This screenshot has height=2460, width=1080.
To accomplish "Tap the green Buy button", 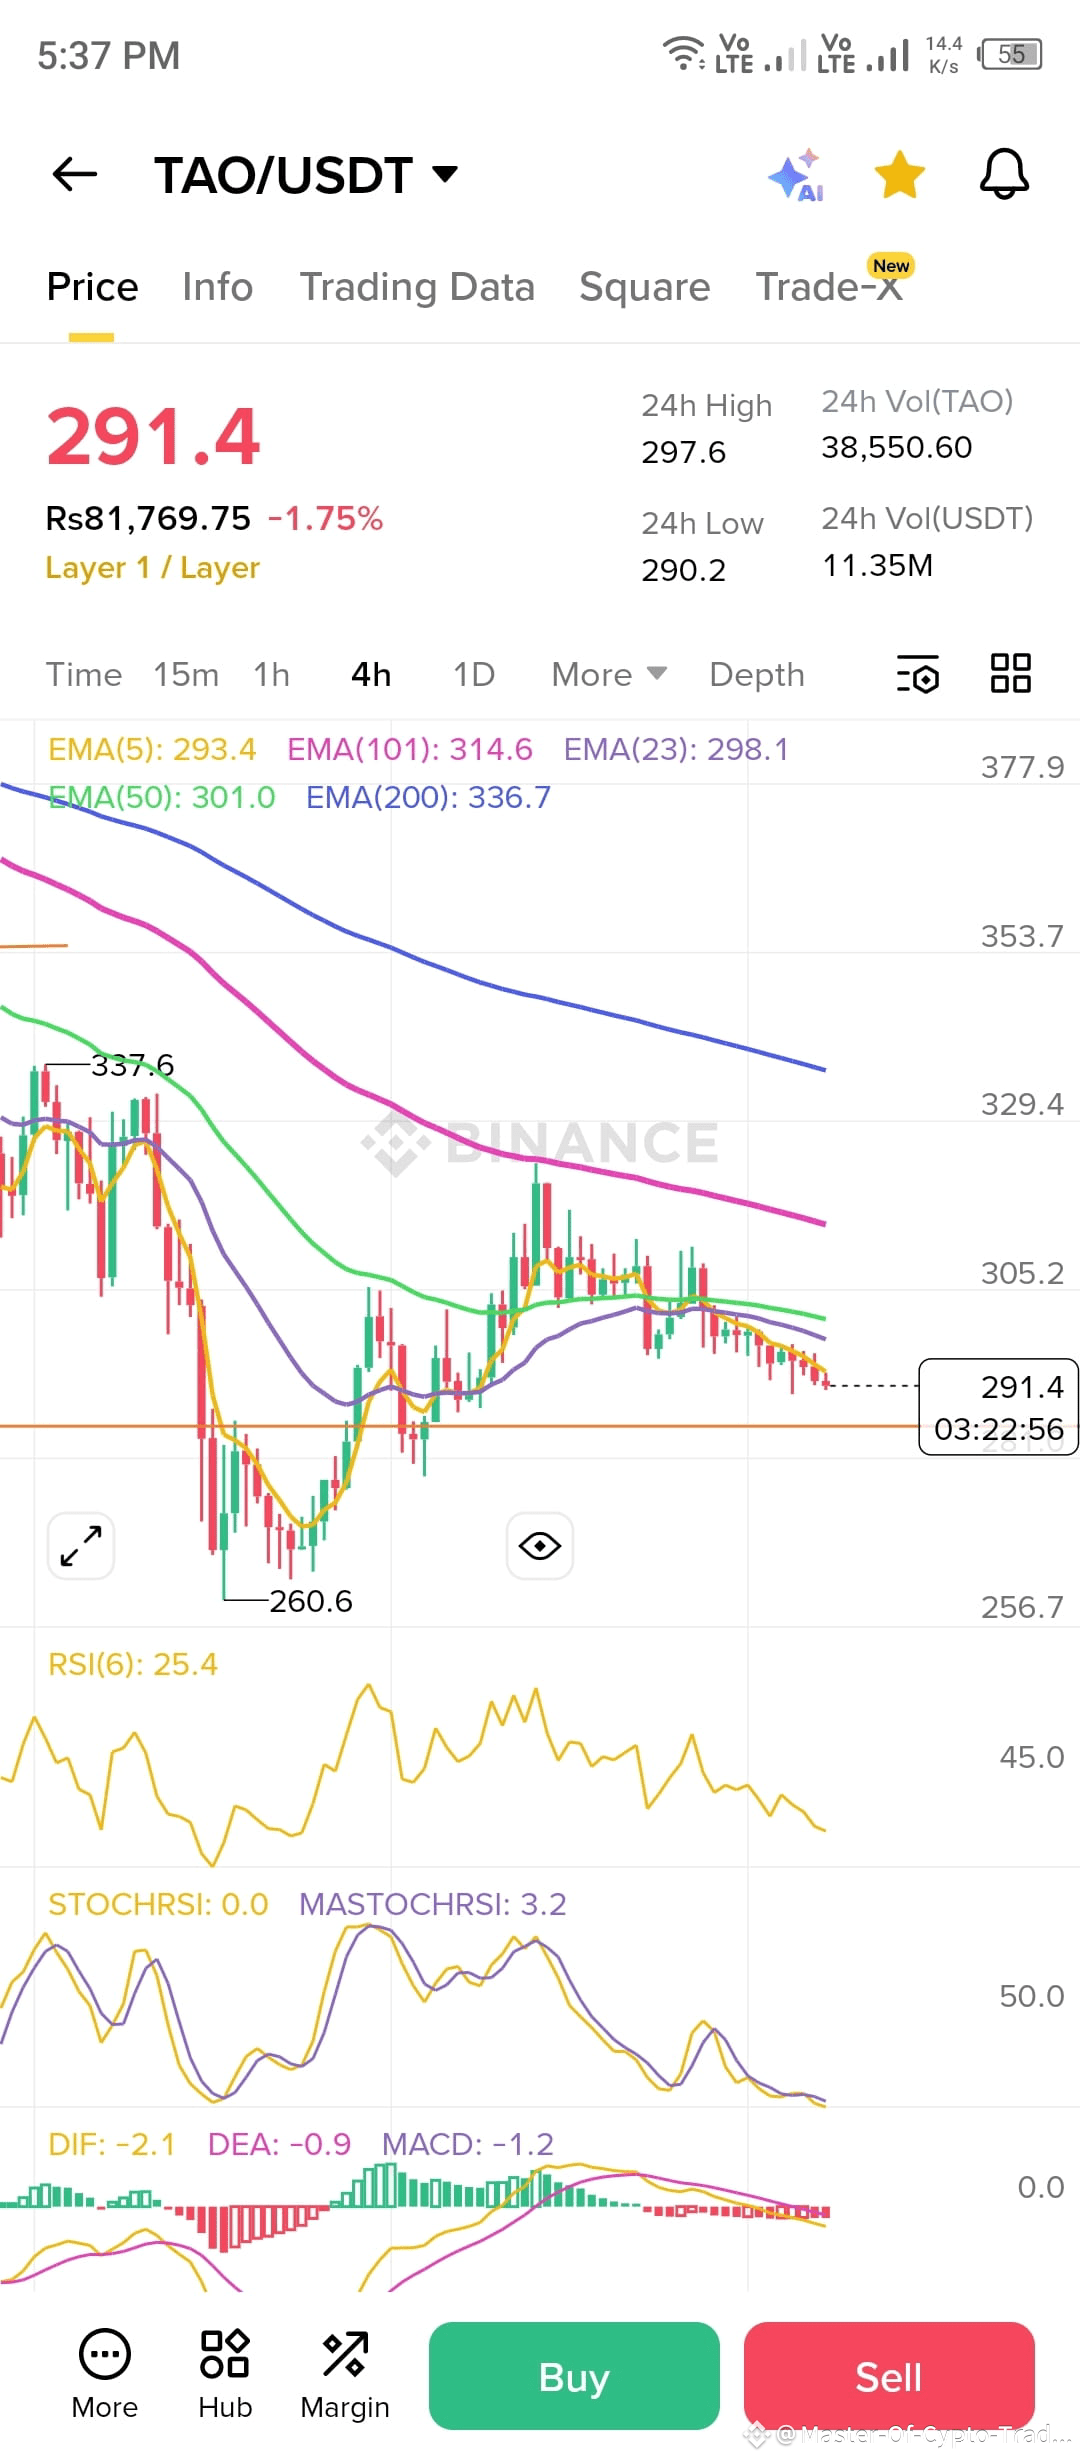I will (574, 2376).
